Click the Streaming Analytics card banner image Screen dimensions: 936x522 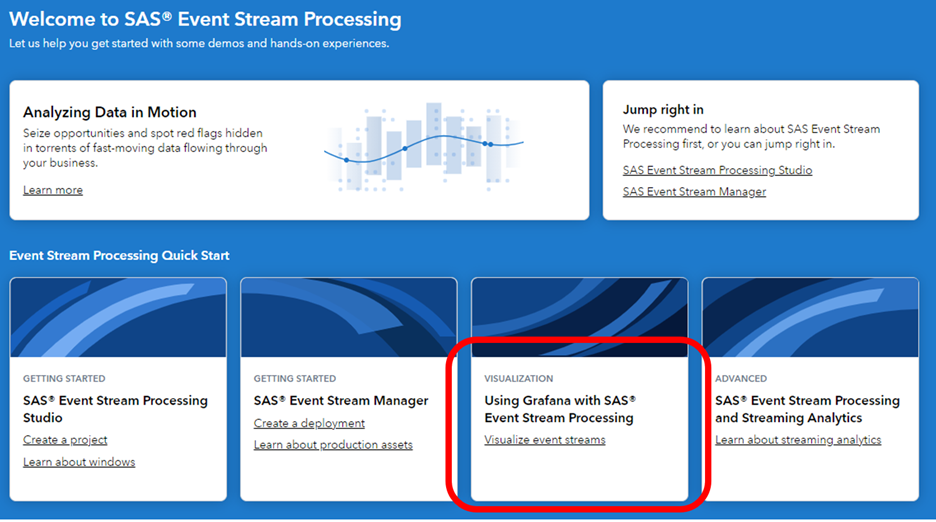[810, 318]
